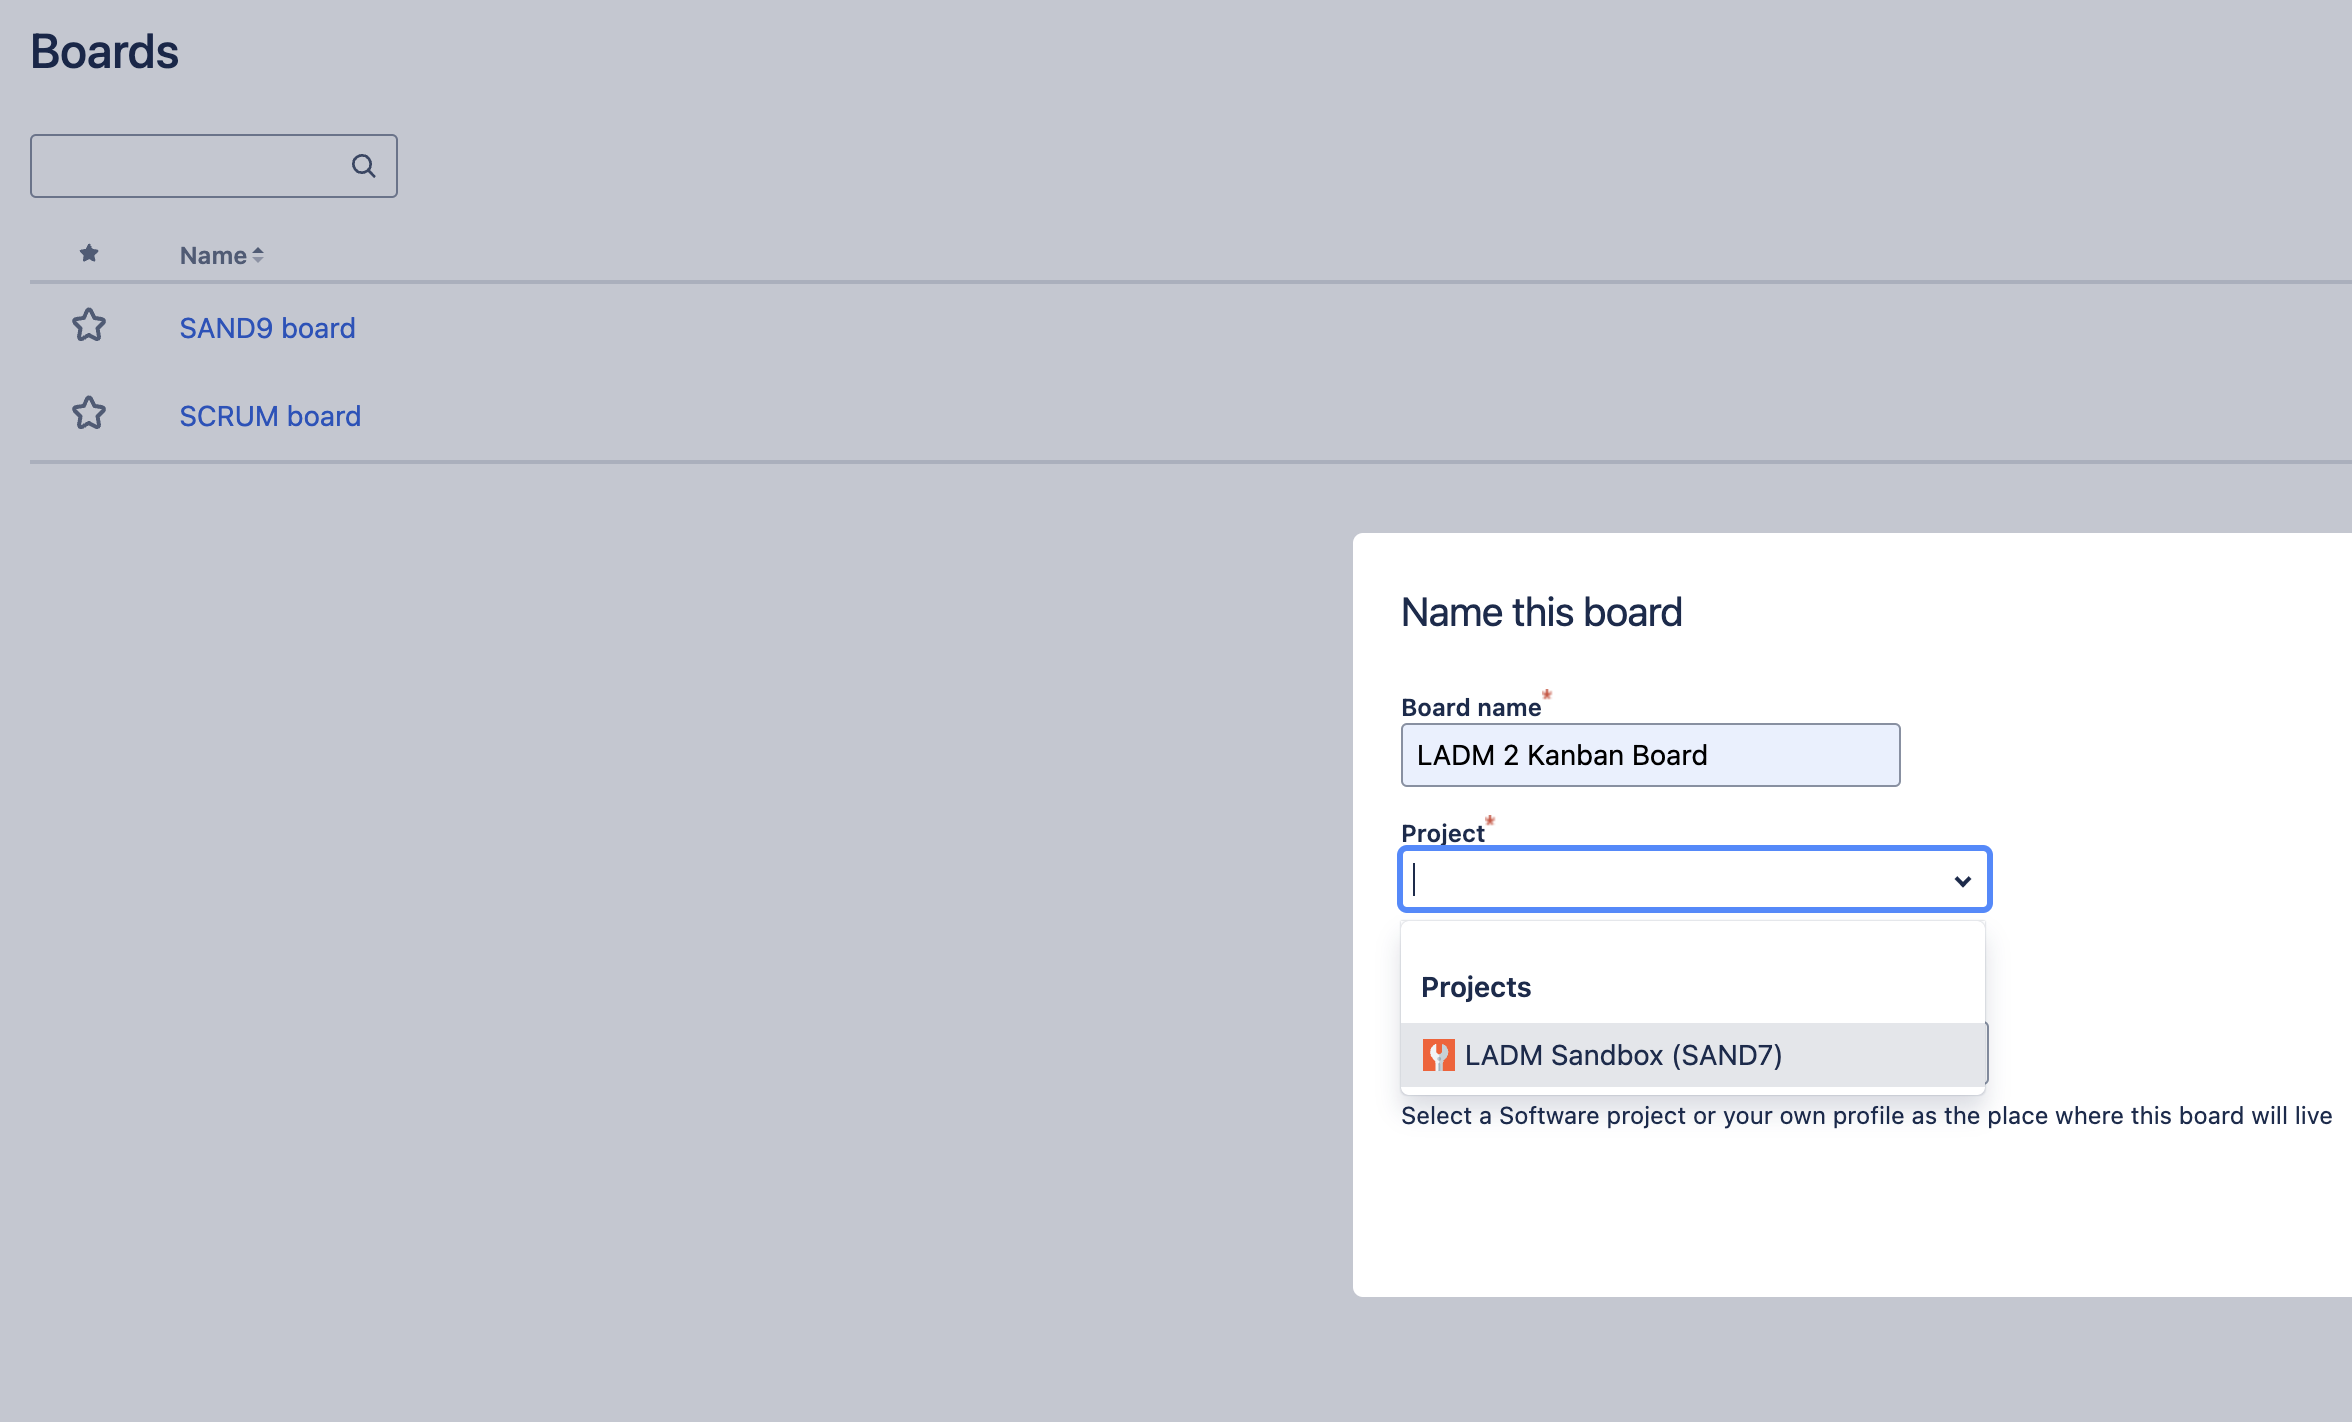Click the Projects group heading
This screenshot has height=1422, width=2352.
coord(1475,987)
